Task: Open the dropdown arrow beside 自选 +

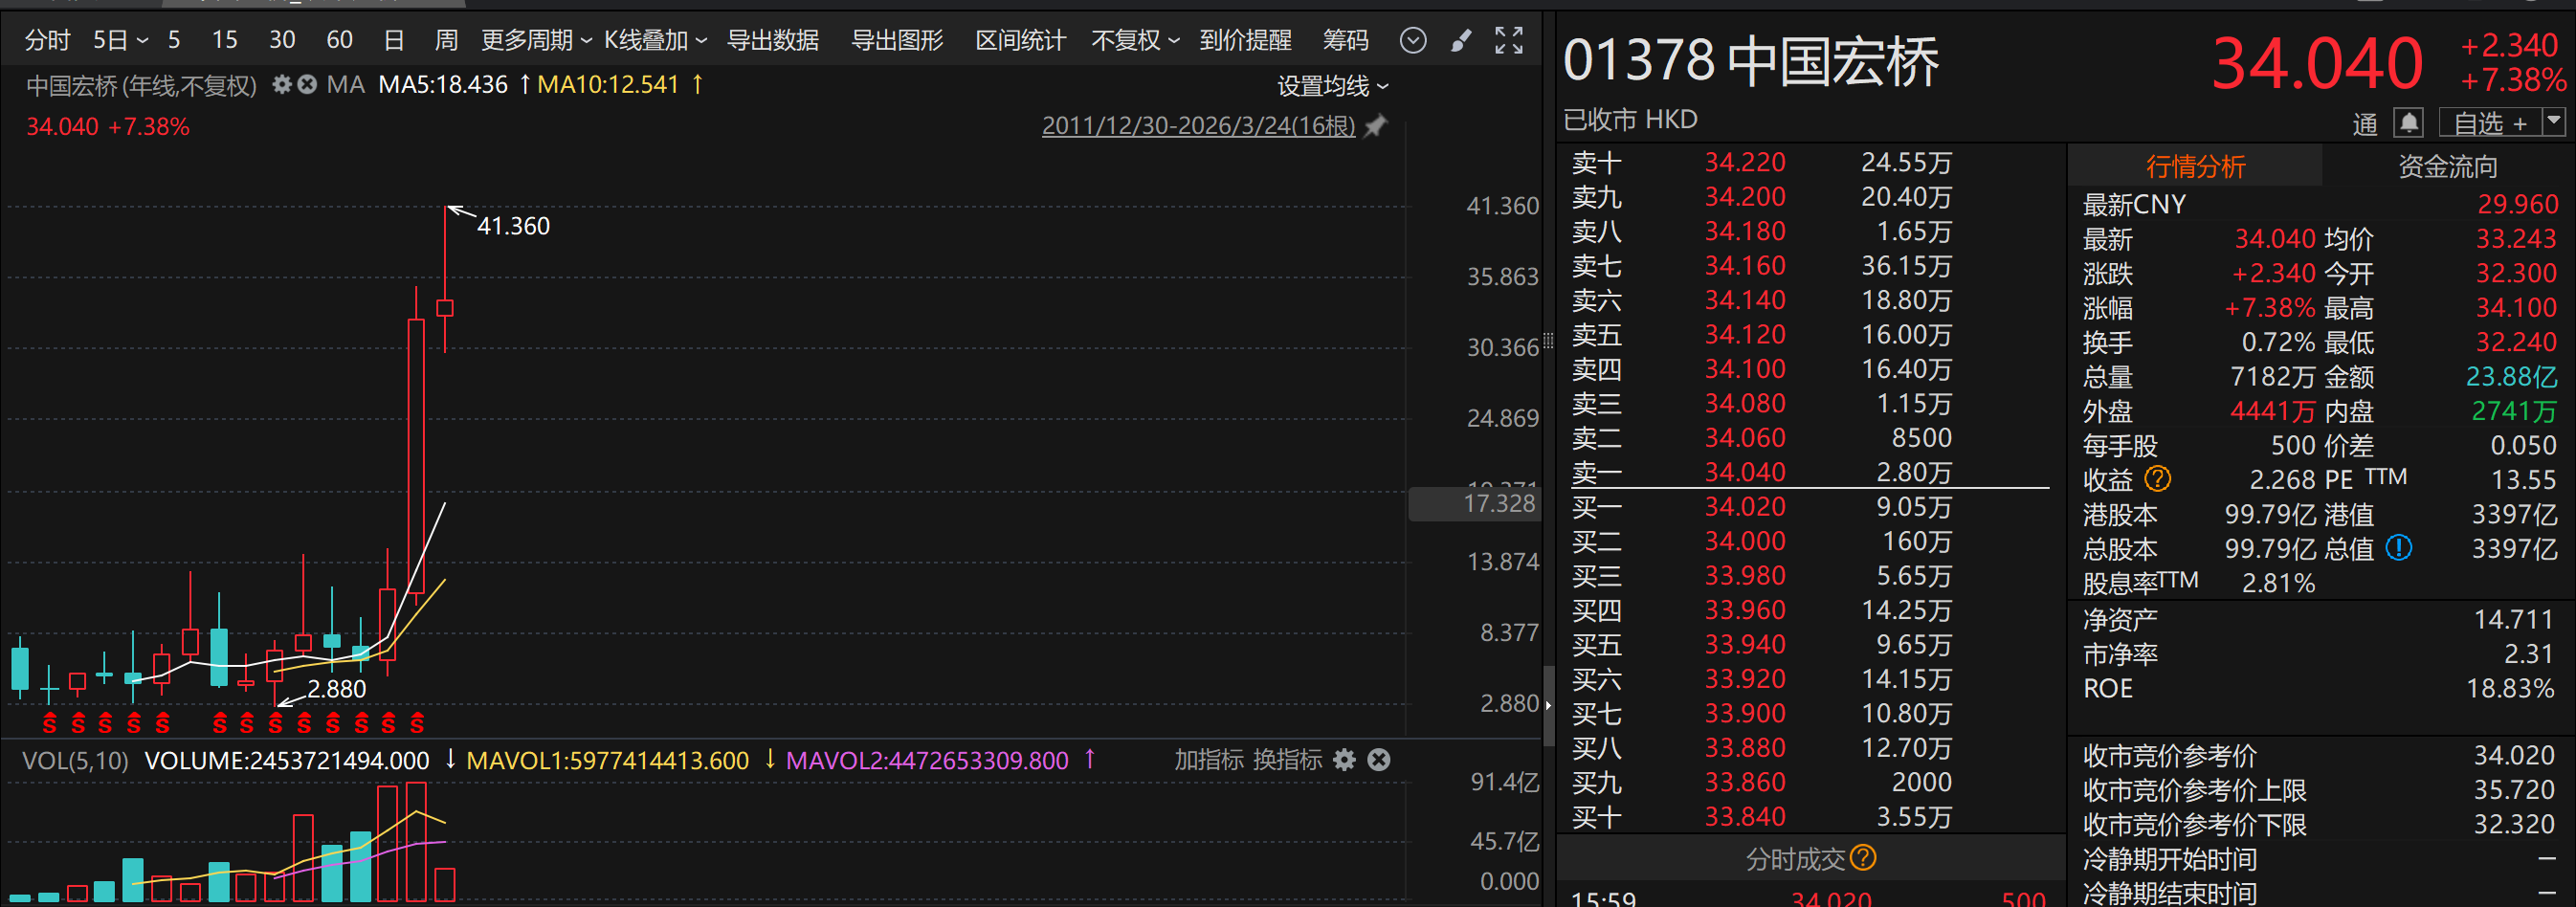Action: coord(2554,122)
